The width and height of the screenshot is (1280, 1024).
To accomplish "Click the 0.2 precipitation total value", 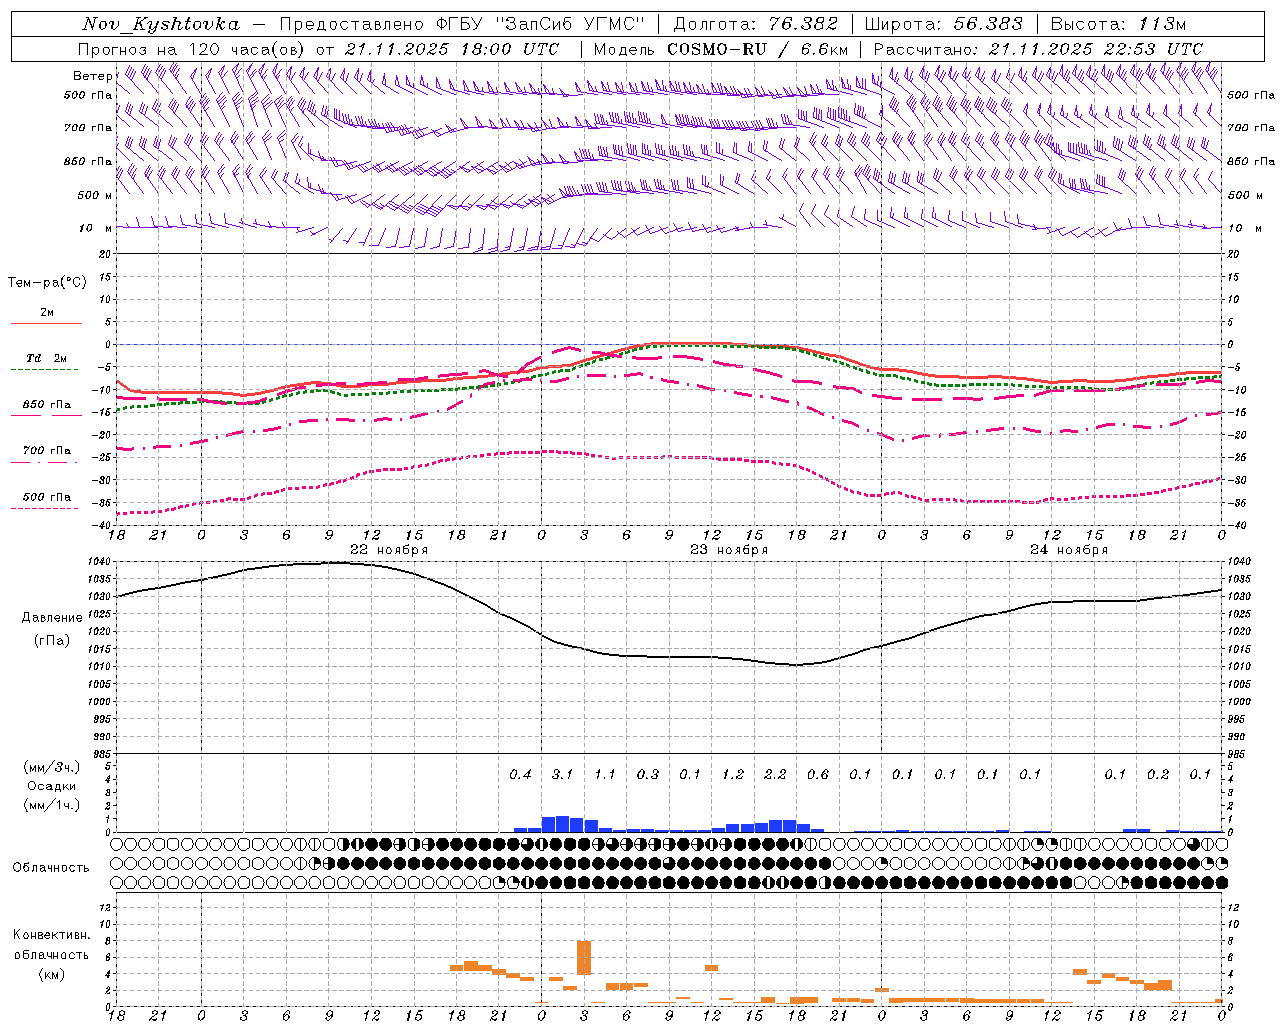I will point(1158,774).
